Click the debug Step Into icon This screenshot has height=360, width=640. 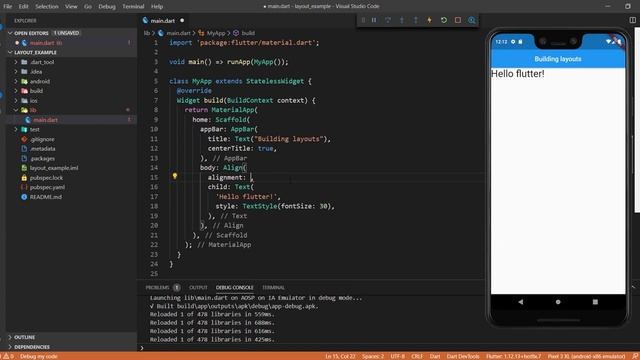[402, 20]
